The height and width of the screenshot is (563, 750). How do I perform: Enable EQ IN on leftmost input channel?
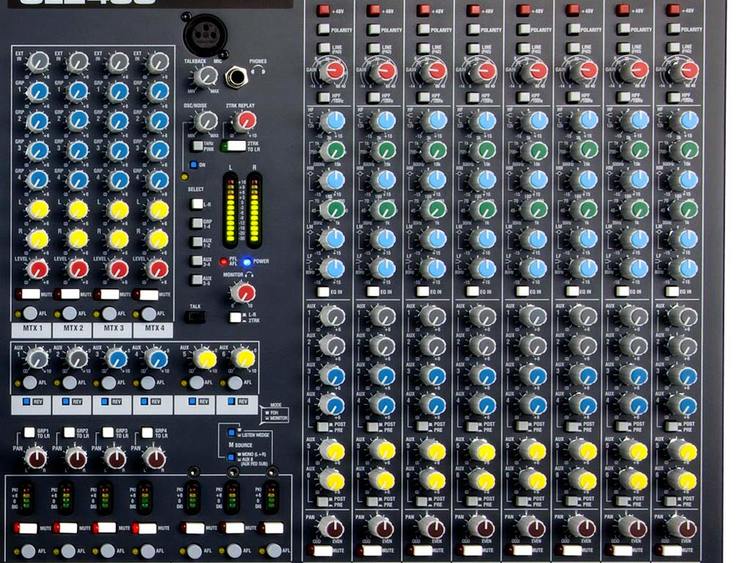pyautogui.click(x=324, y=291)
